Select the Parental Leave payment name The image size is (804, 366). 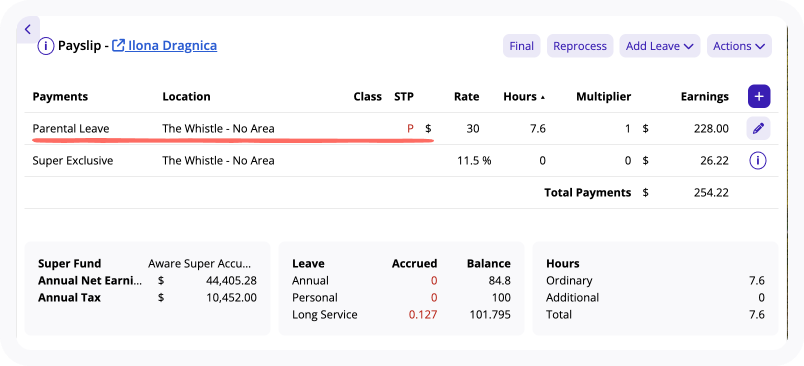click(x=71, y=129)
